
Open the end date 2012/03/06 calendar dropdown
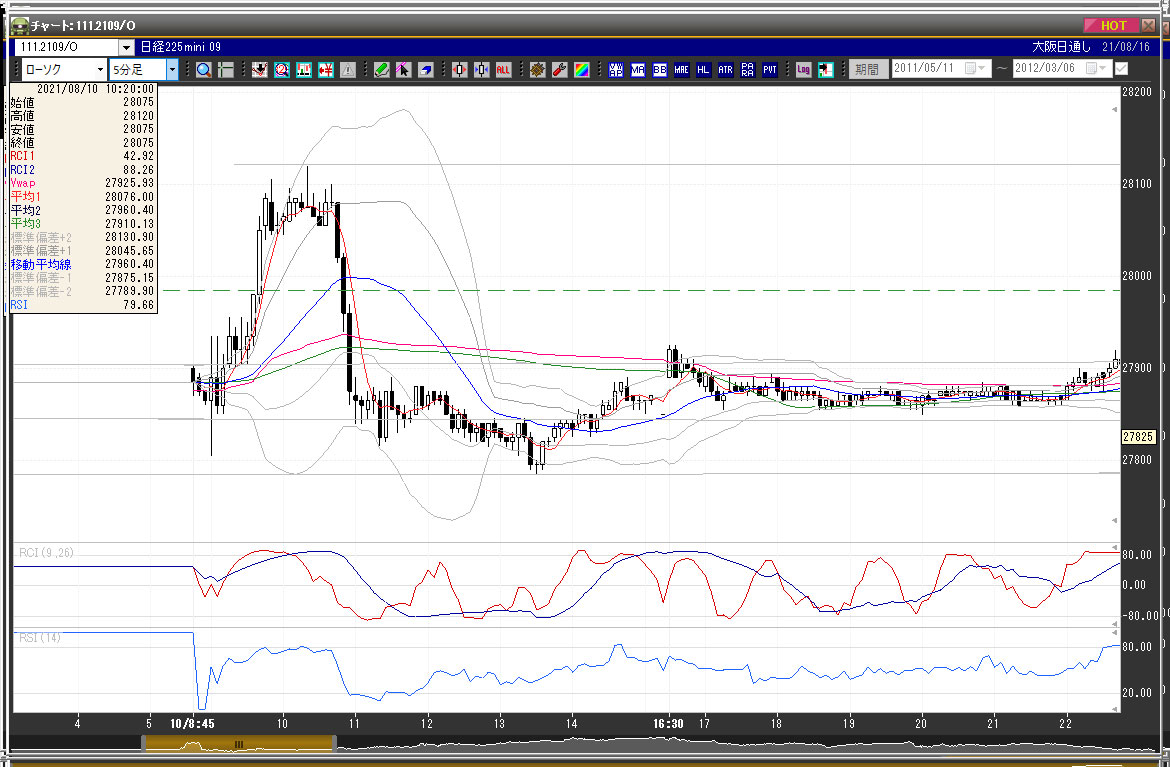point(1096,69)
